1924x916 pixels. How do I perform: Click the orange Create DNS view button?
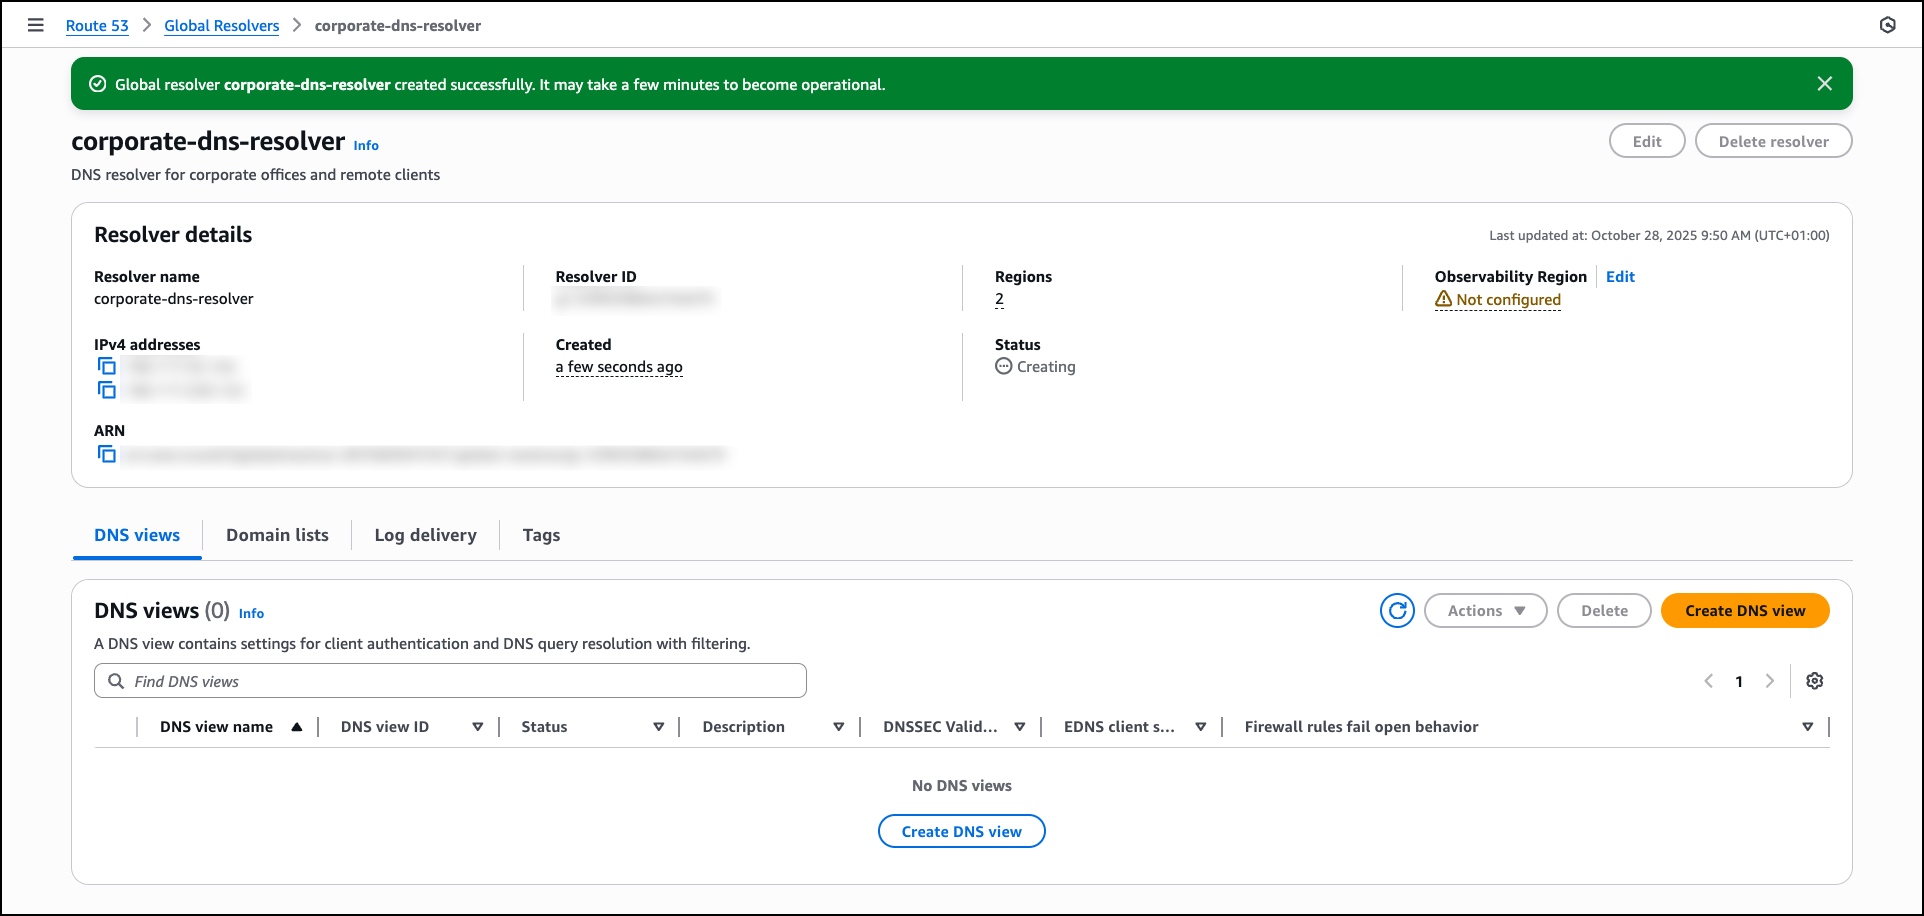(x=1744, y=611)
